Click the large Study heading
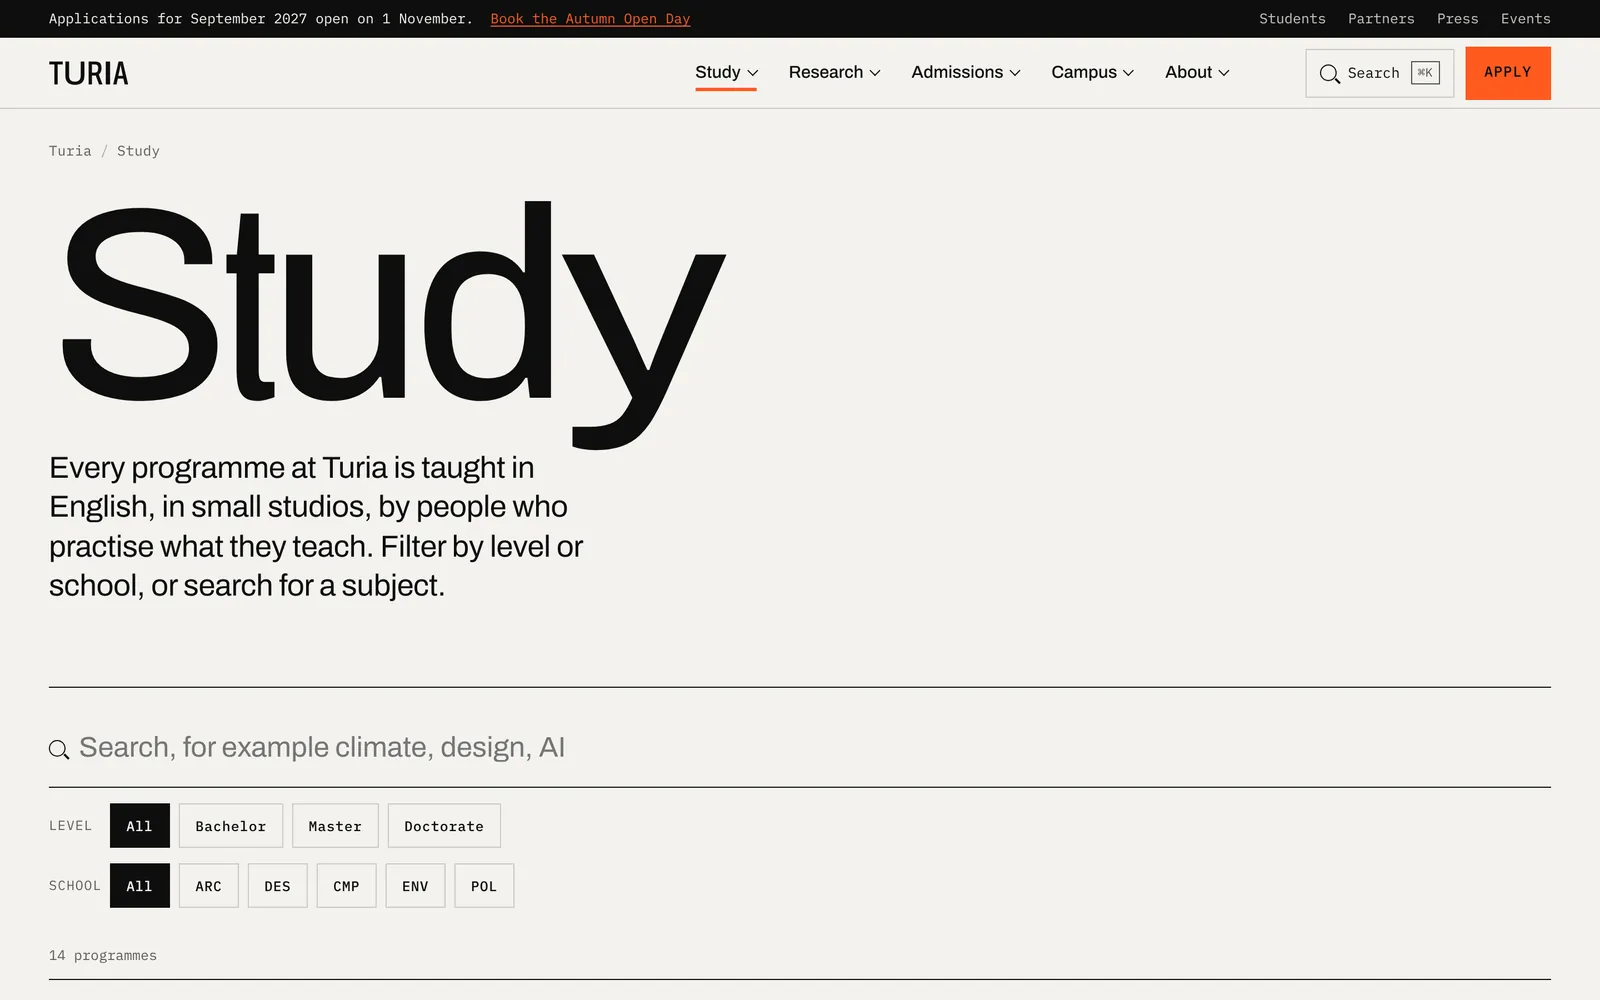1600x1000 pixels. click(393, 325)
